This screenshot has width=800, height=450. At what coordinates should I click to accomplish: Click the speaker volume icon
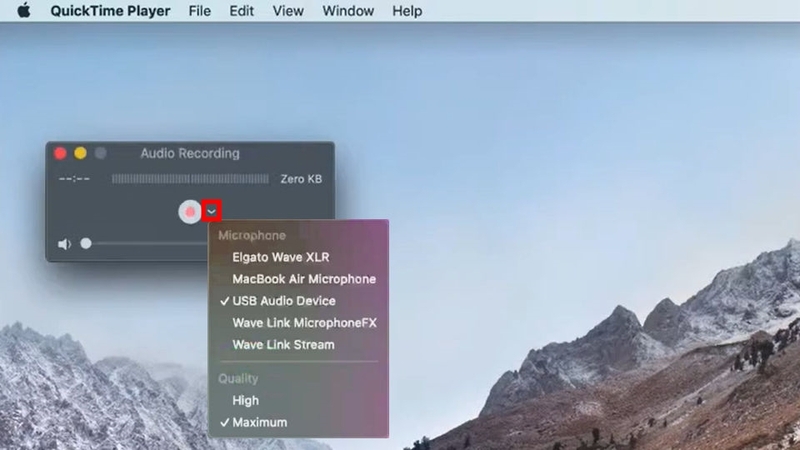[x=64, y=244]
